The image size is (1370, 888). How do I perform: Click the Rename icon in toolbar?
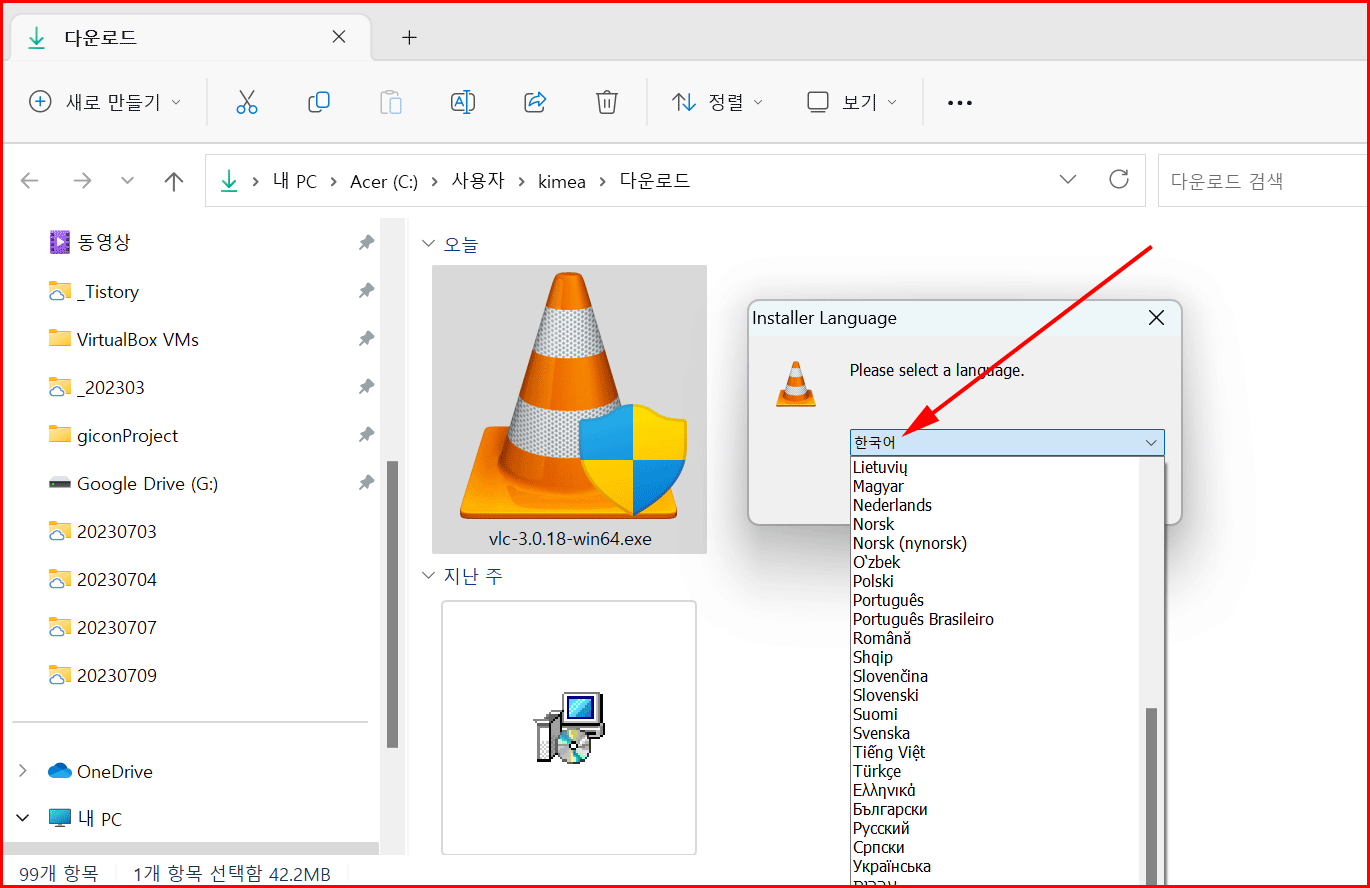tap(463, 102)
